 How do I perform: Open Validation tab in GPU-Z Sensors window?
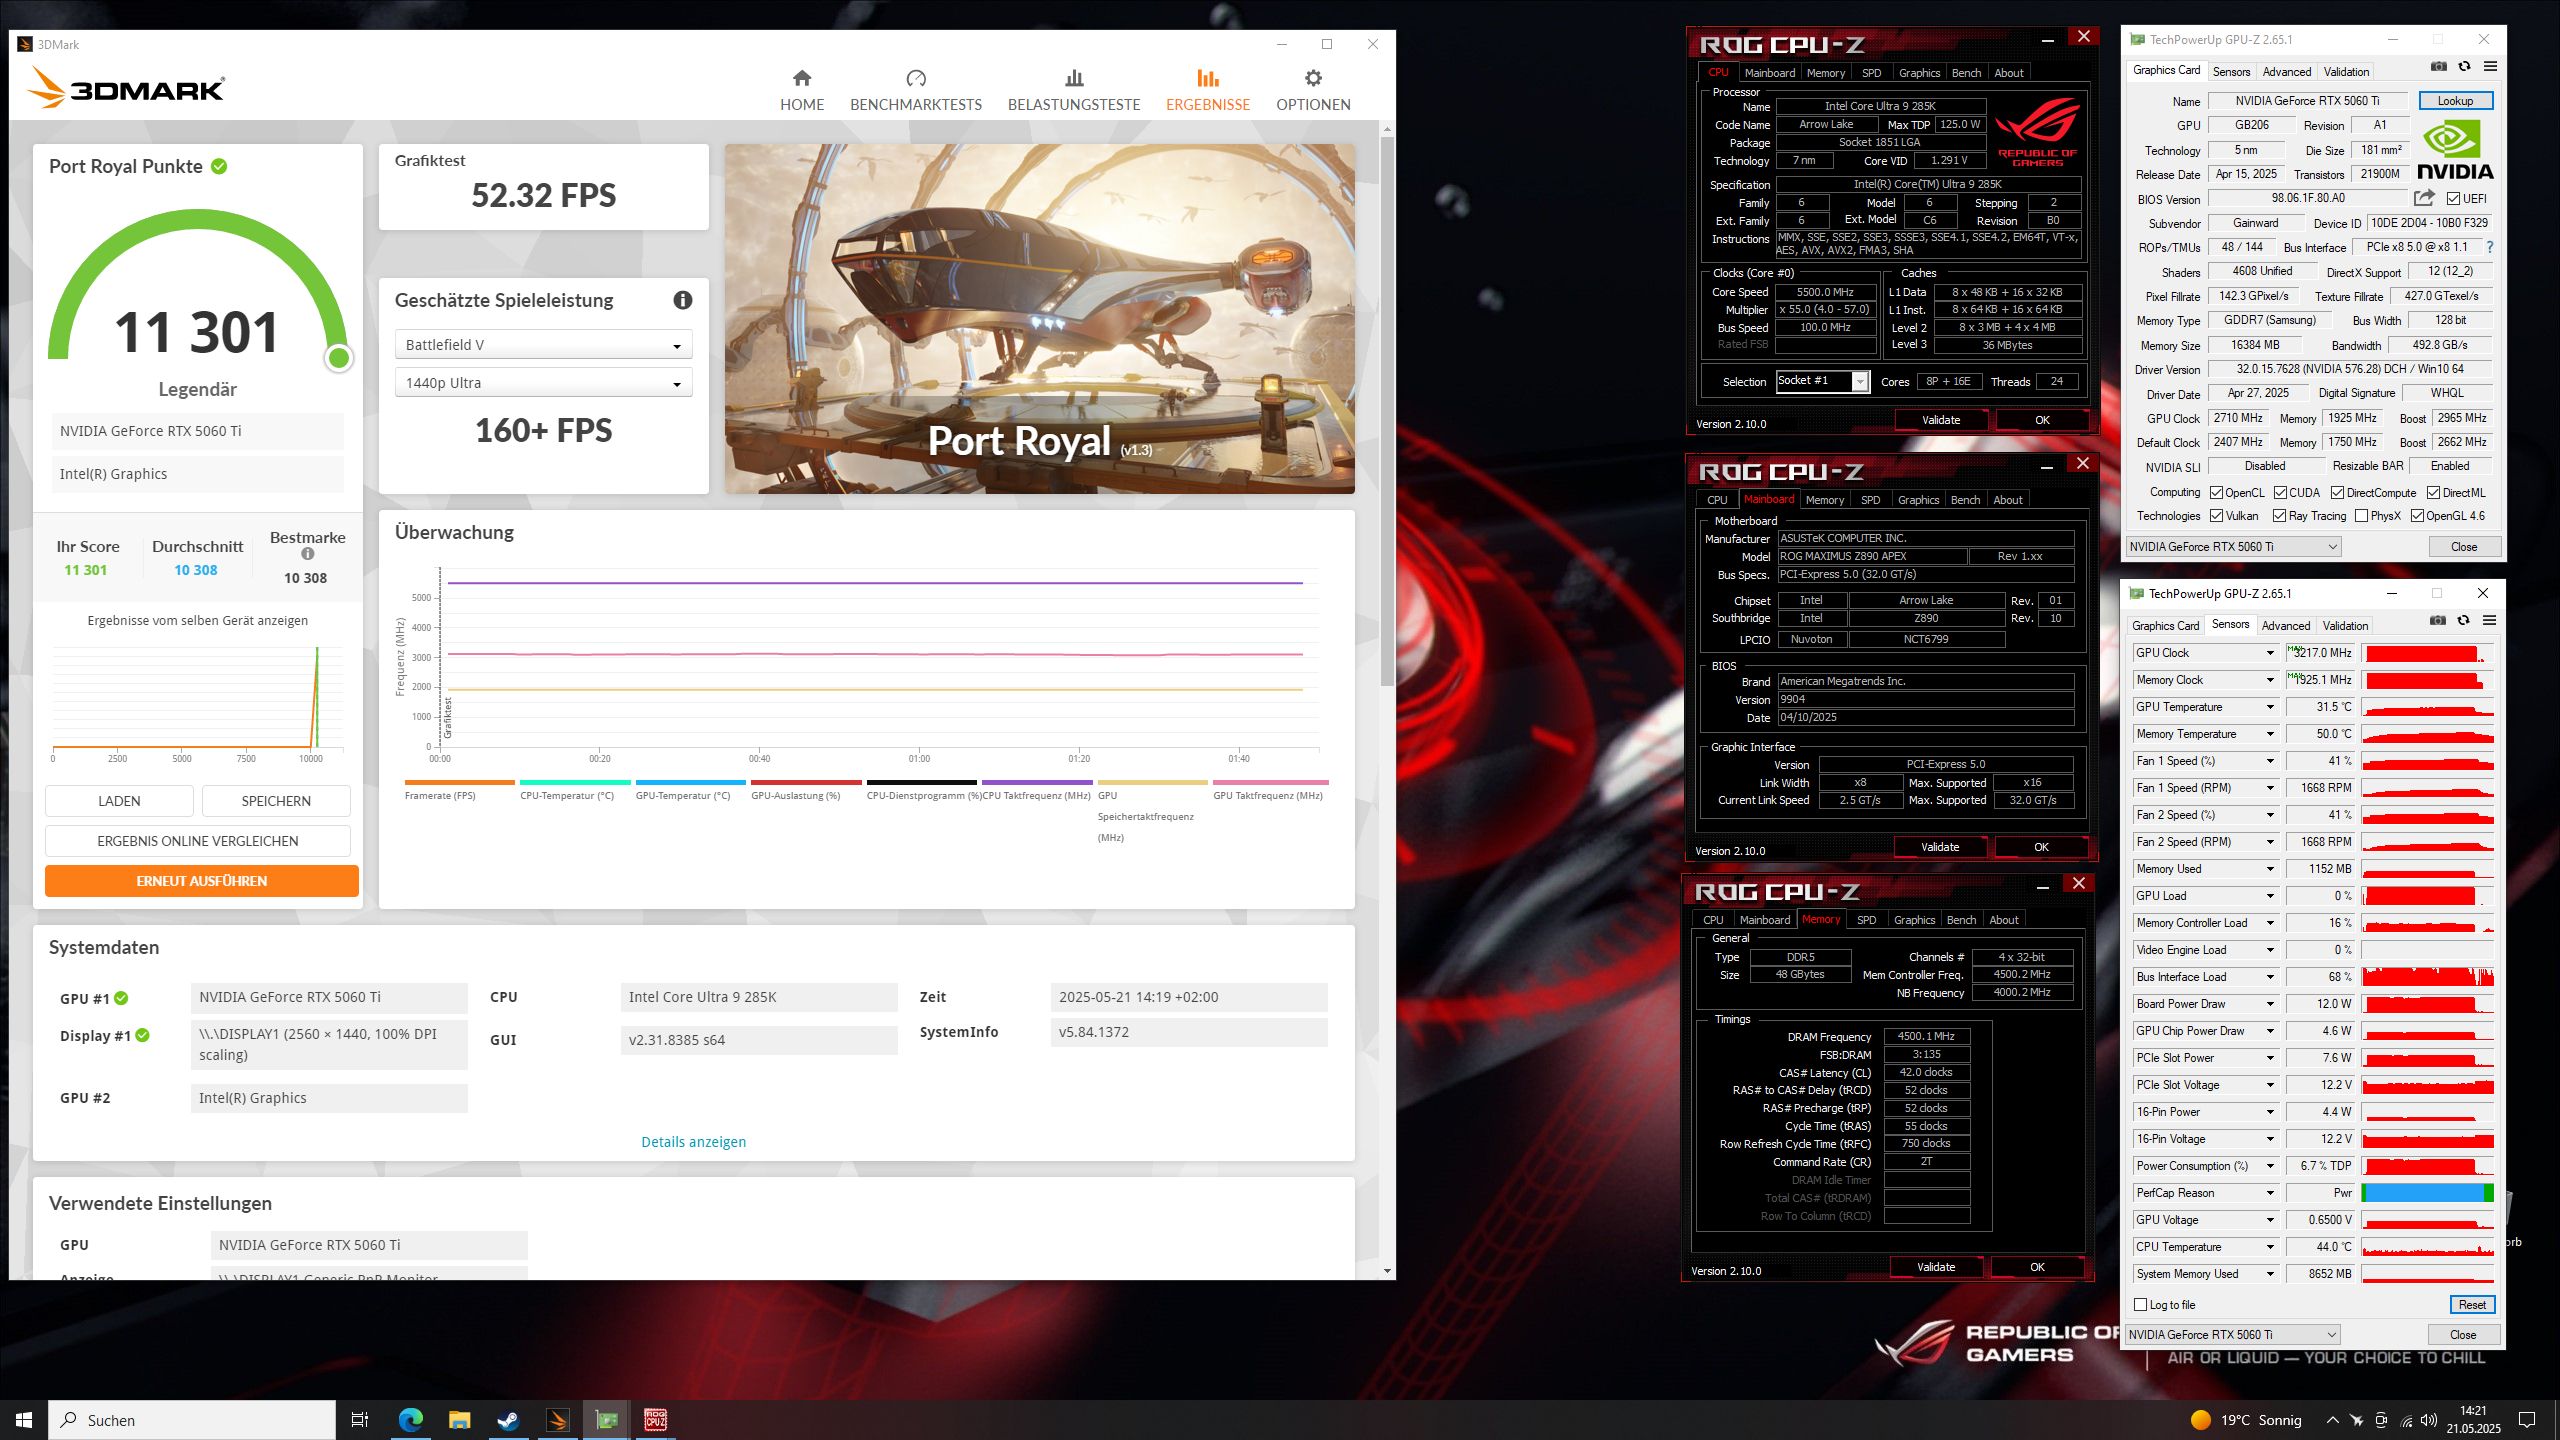click(2345, 626)
